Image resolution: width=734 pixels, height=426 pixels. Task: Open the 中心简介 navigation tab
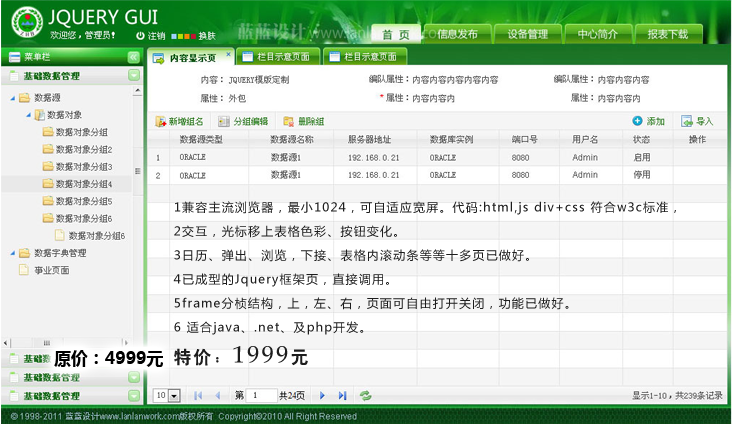[598, 34]
